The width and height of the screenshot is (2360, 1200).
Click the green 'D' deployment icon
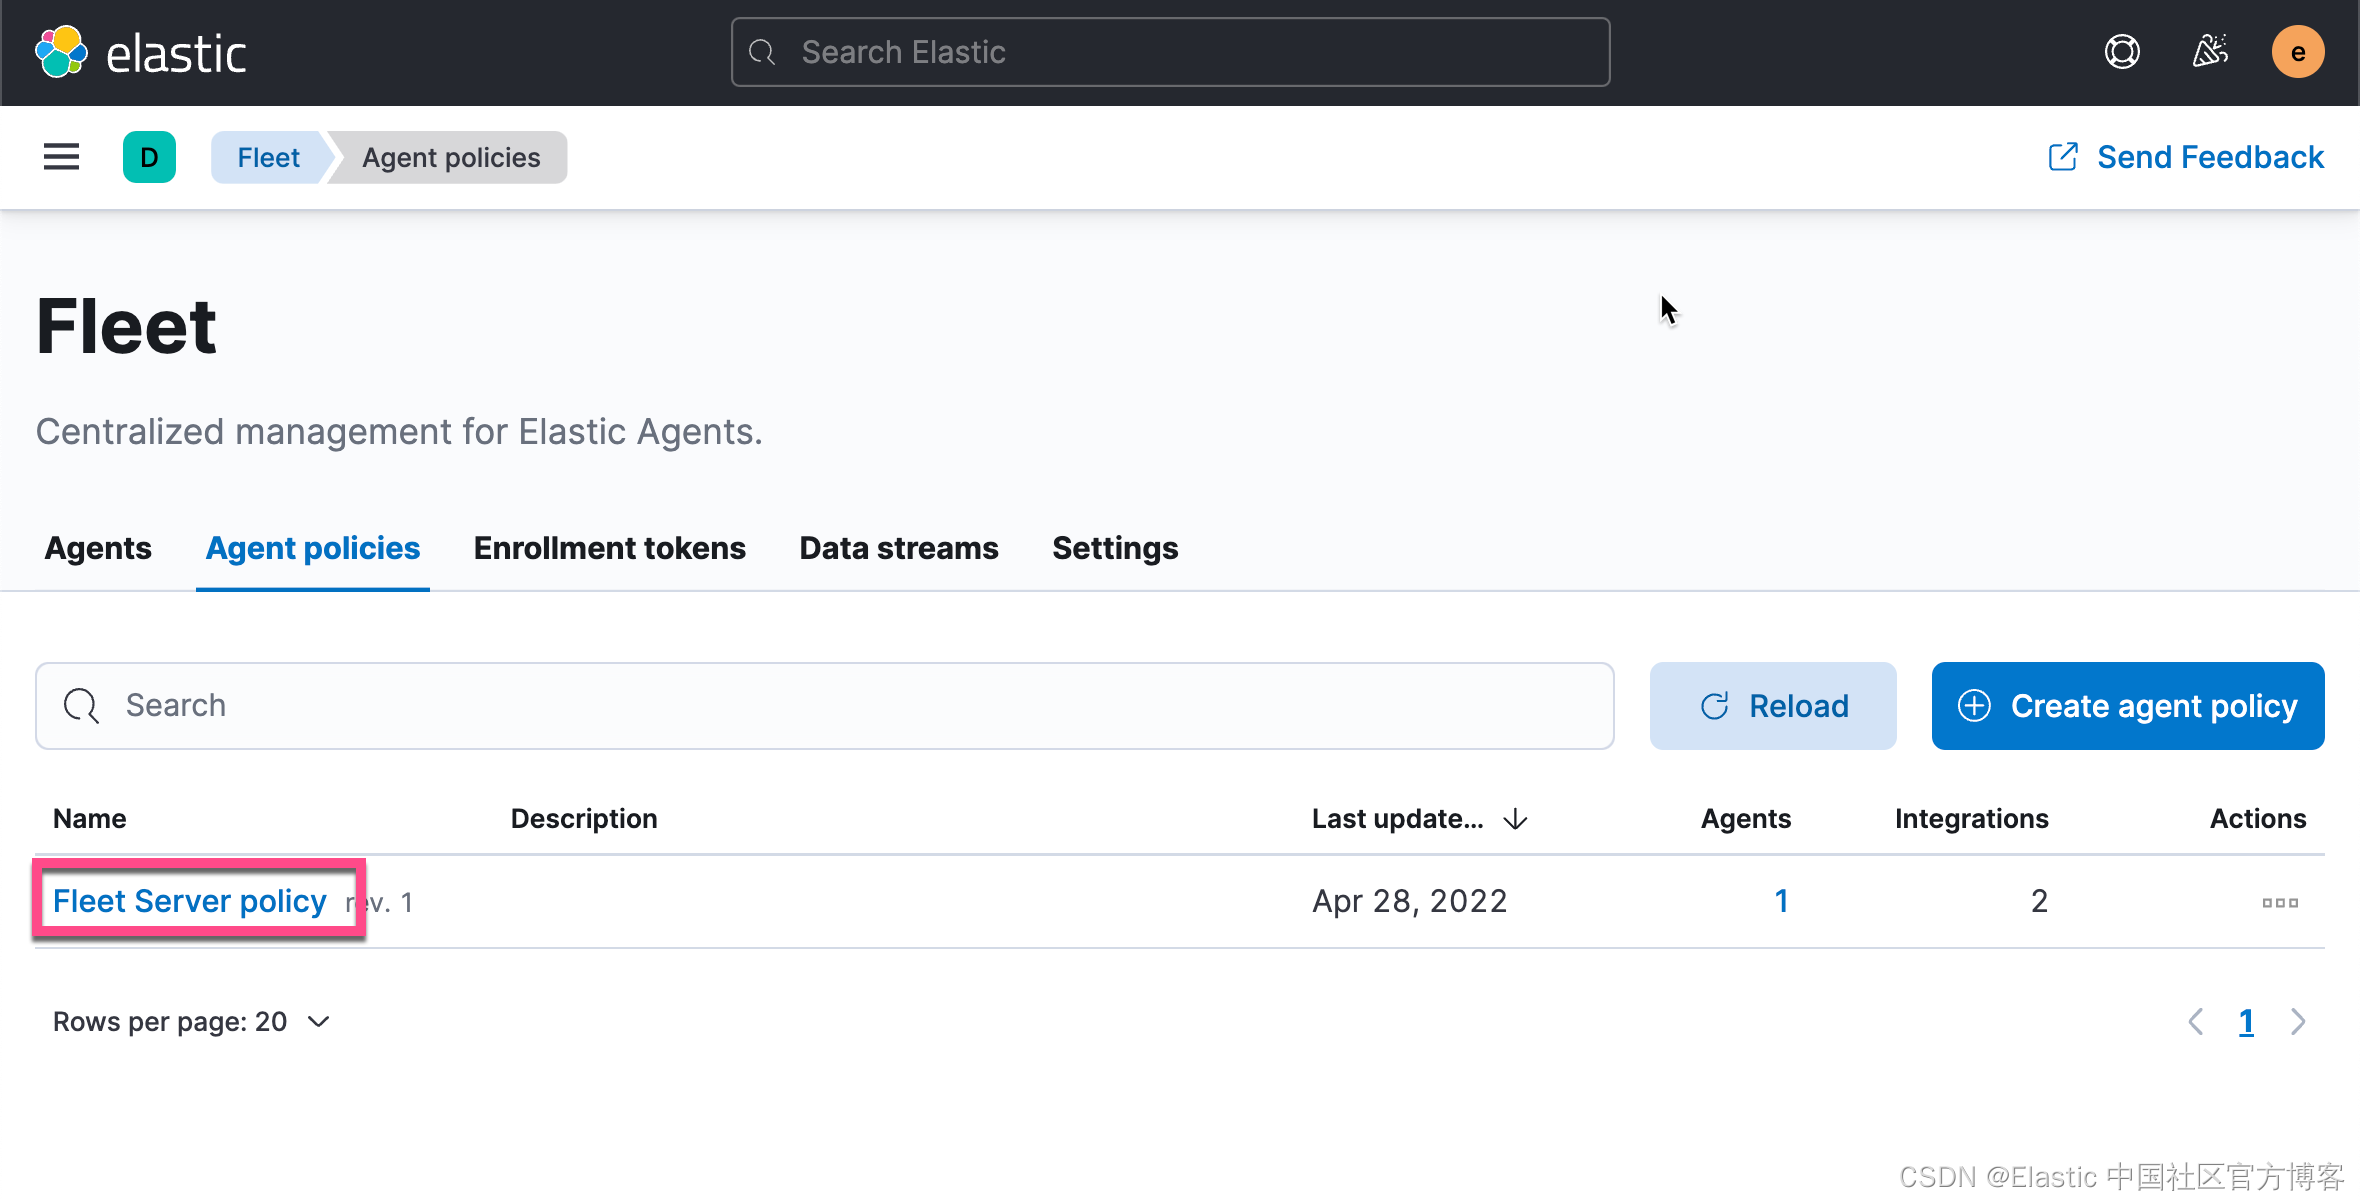149,157
